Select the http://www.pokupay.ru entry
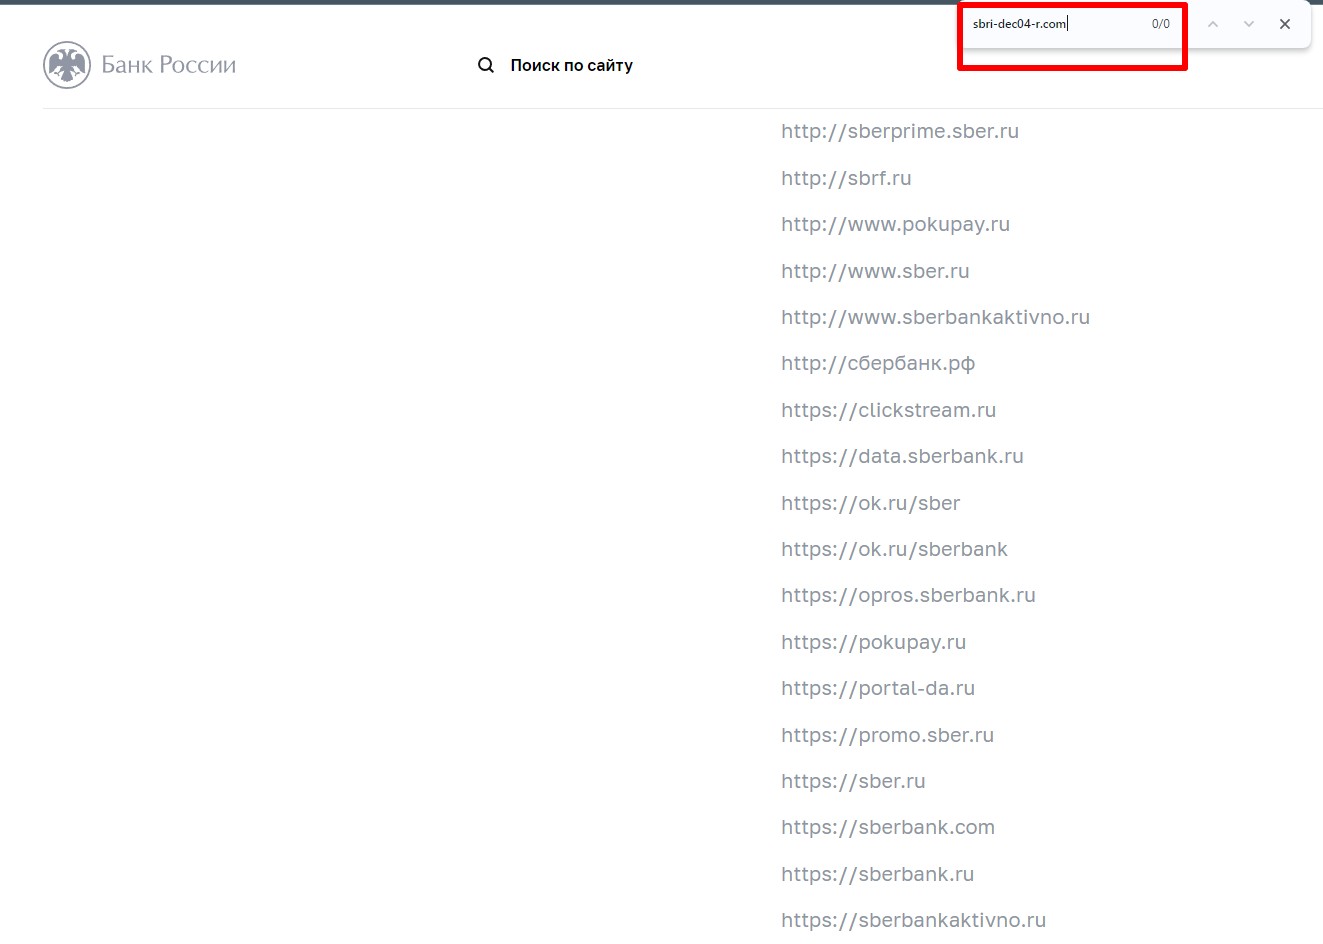The image size is (1323, 944). pos(895,225)
